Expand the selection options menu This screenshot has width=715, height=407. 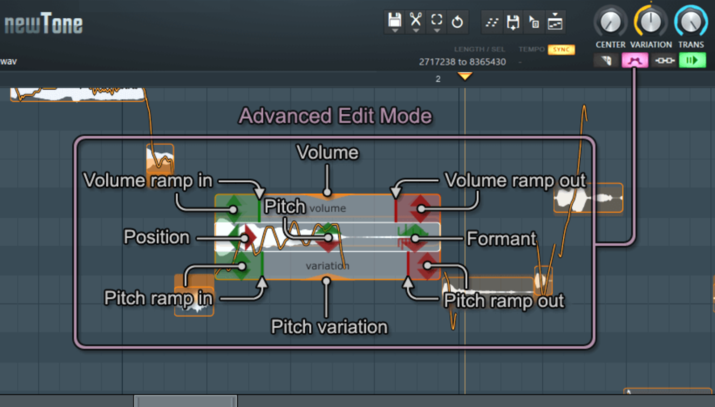tap(436, 20)
